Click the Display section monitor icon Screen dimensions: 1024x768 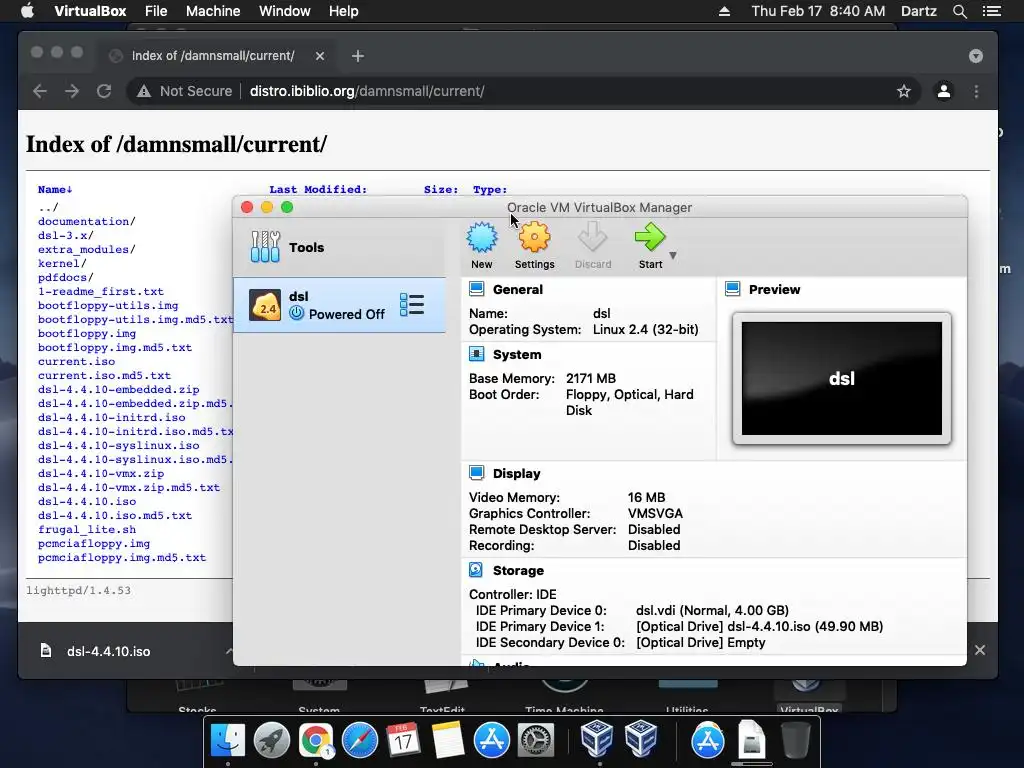click(477, 473)
